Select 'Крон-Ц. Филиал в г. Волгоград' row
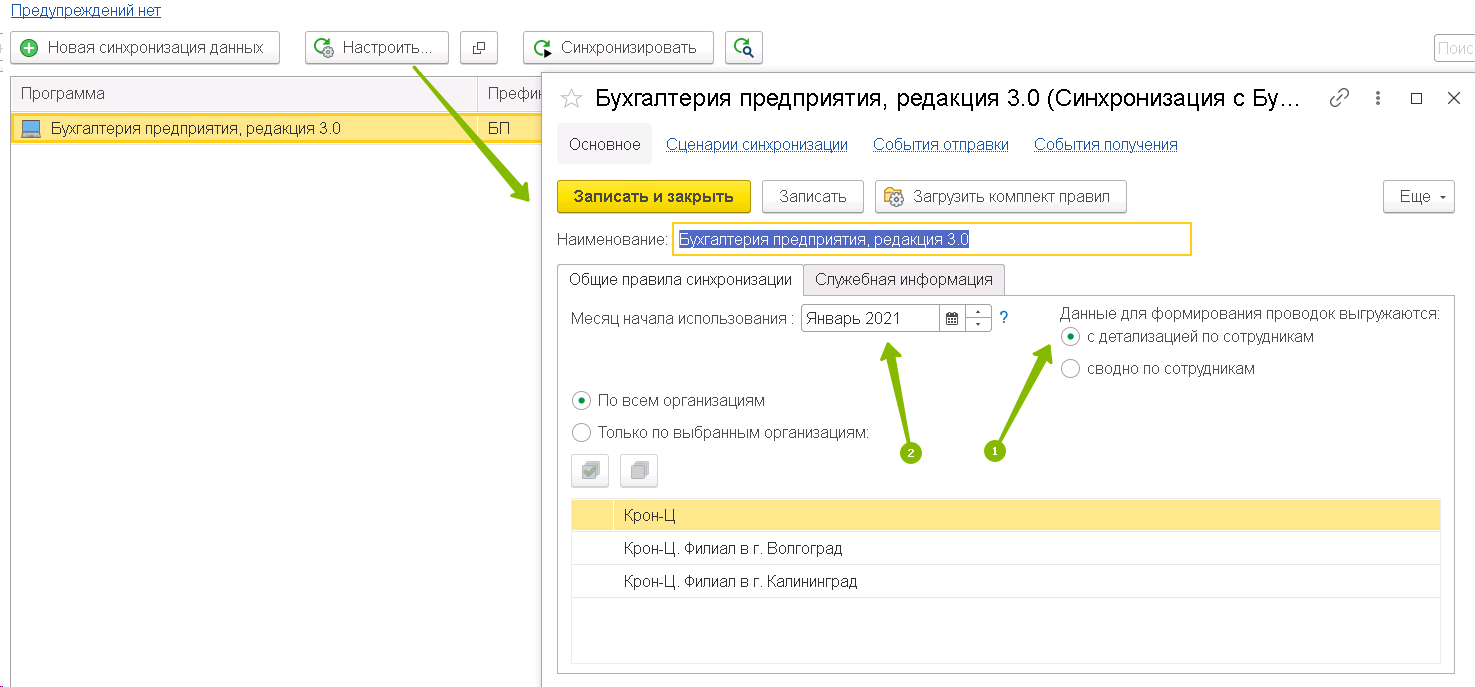Screen dimensions: 1475x687 click(732, 549)
